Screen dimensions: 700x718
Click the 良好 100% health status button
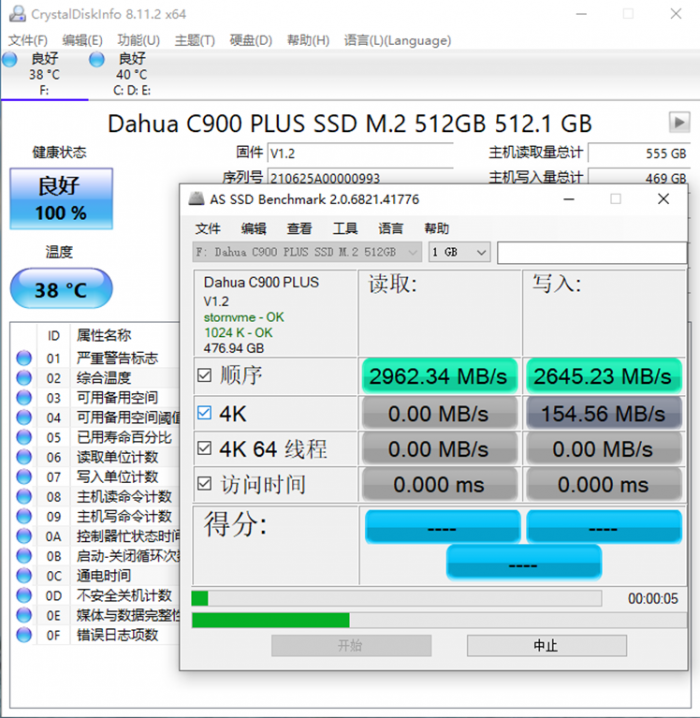tap(61, 198)
